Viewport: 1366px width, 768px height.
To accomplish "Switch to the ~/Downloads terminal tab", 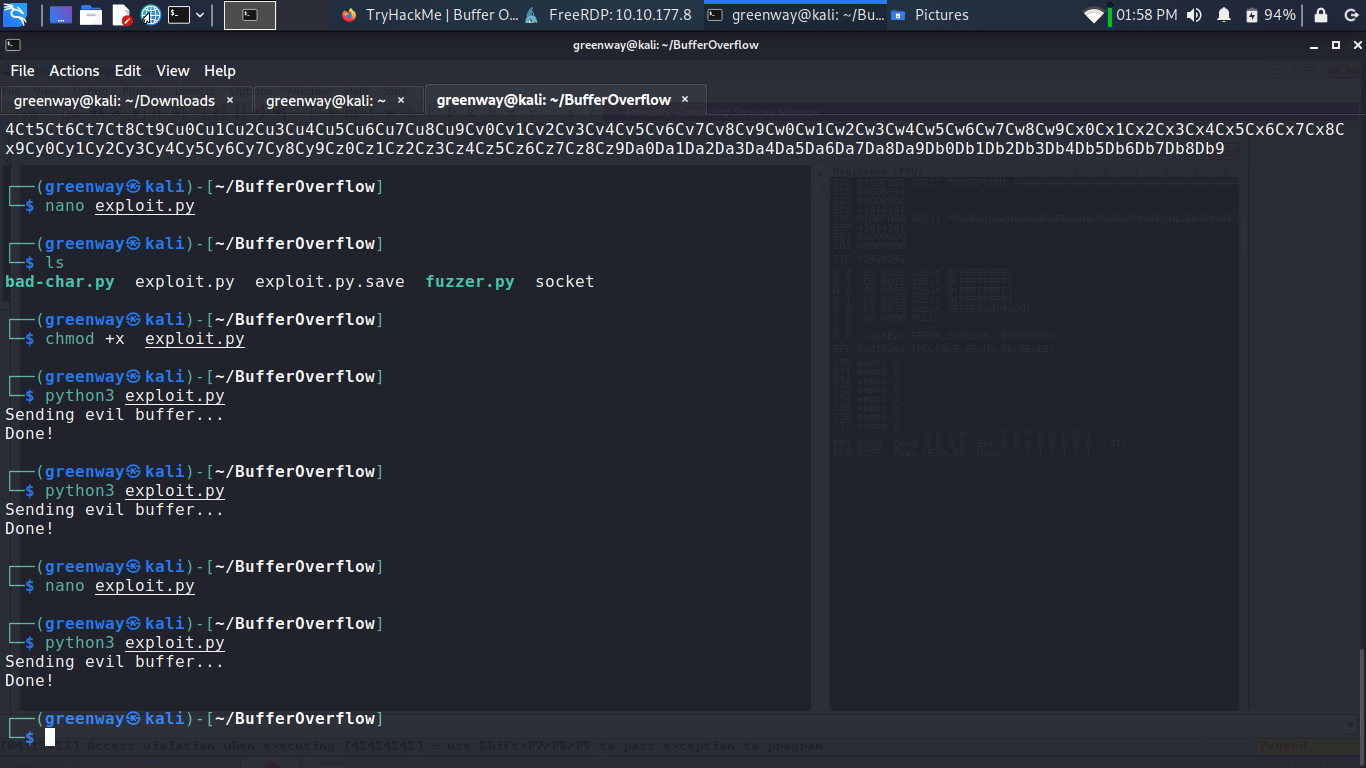I will [x=125, y=101].
